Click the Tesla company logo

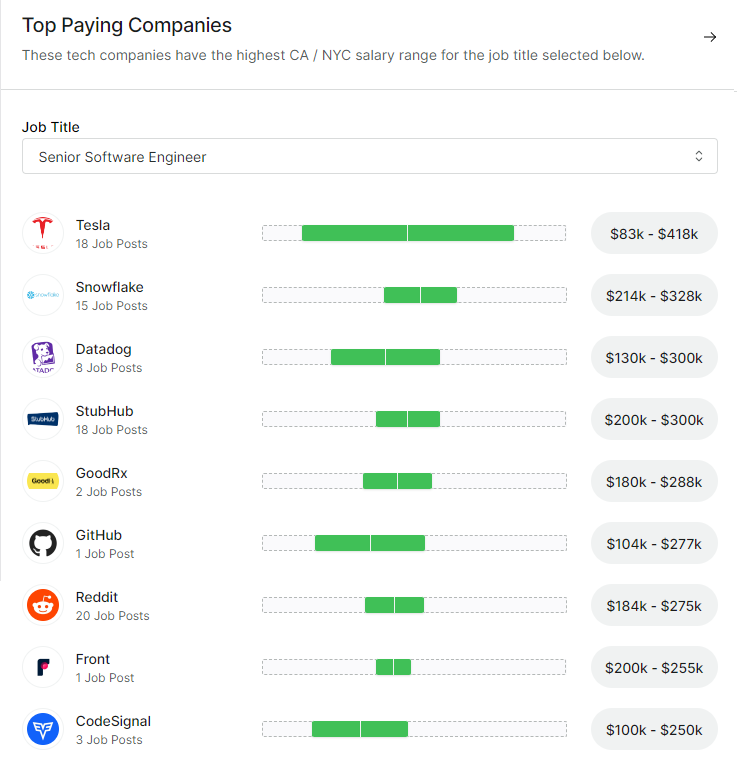(43, 233)
